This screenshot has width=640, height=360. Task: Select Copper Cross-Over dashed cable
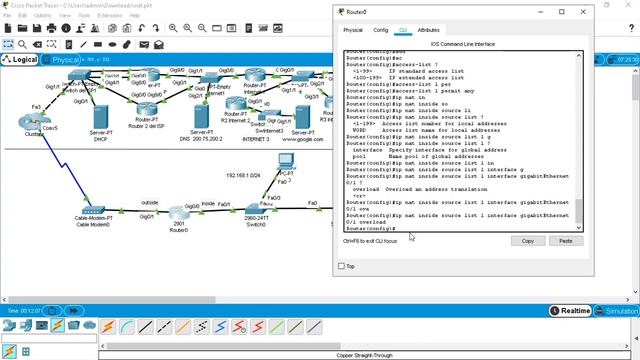click(164, 327)
